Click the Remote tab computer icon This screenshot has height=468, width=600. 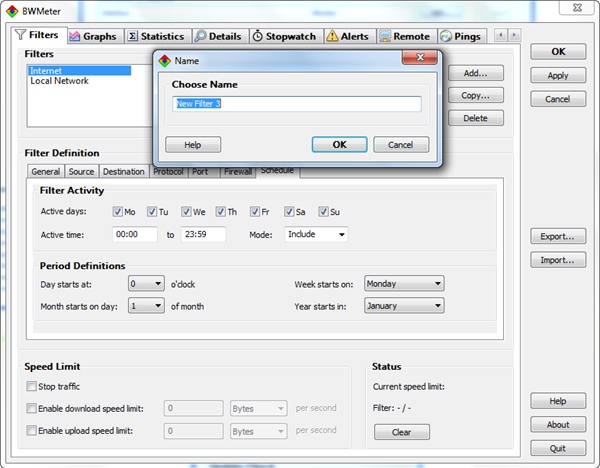click(385, 36)
